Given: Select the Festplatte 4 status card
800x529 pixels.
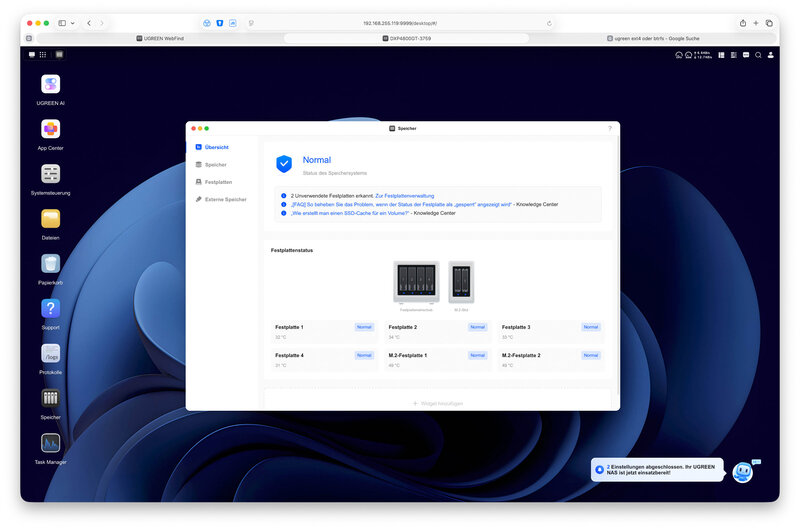Looking at the screenshot, I should [324, 360].
